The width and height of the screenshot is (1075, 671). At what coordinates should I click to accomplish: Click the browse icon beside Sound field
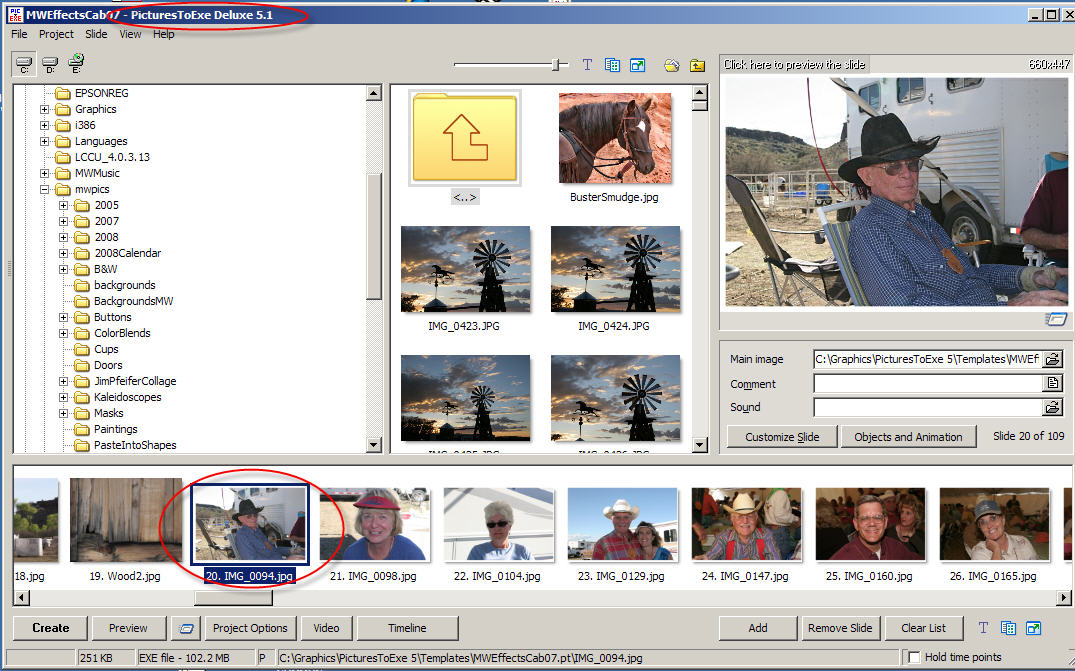point(1052,407)
